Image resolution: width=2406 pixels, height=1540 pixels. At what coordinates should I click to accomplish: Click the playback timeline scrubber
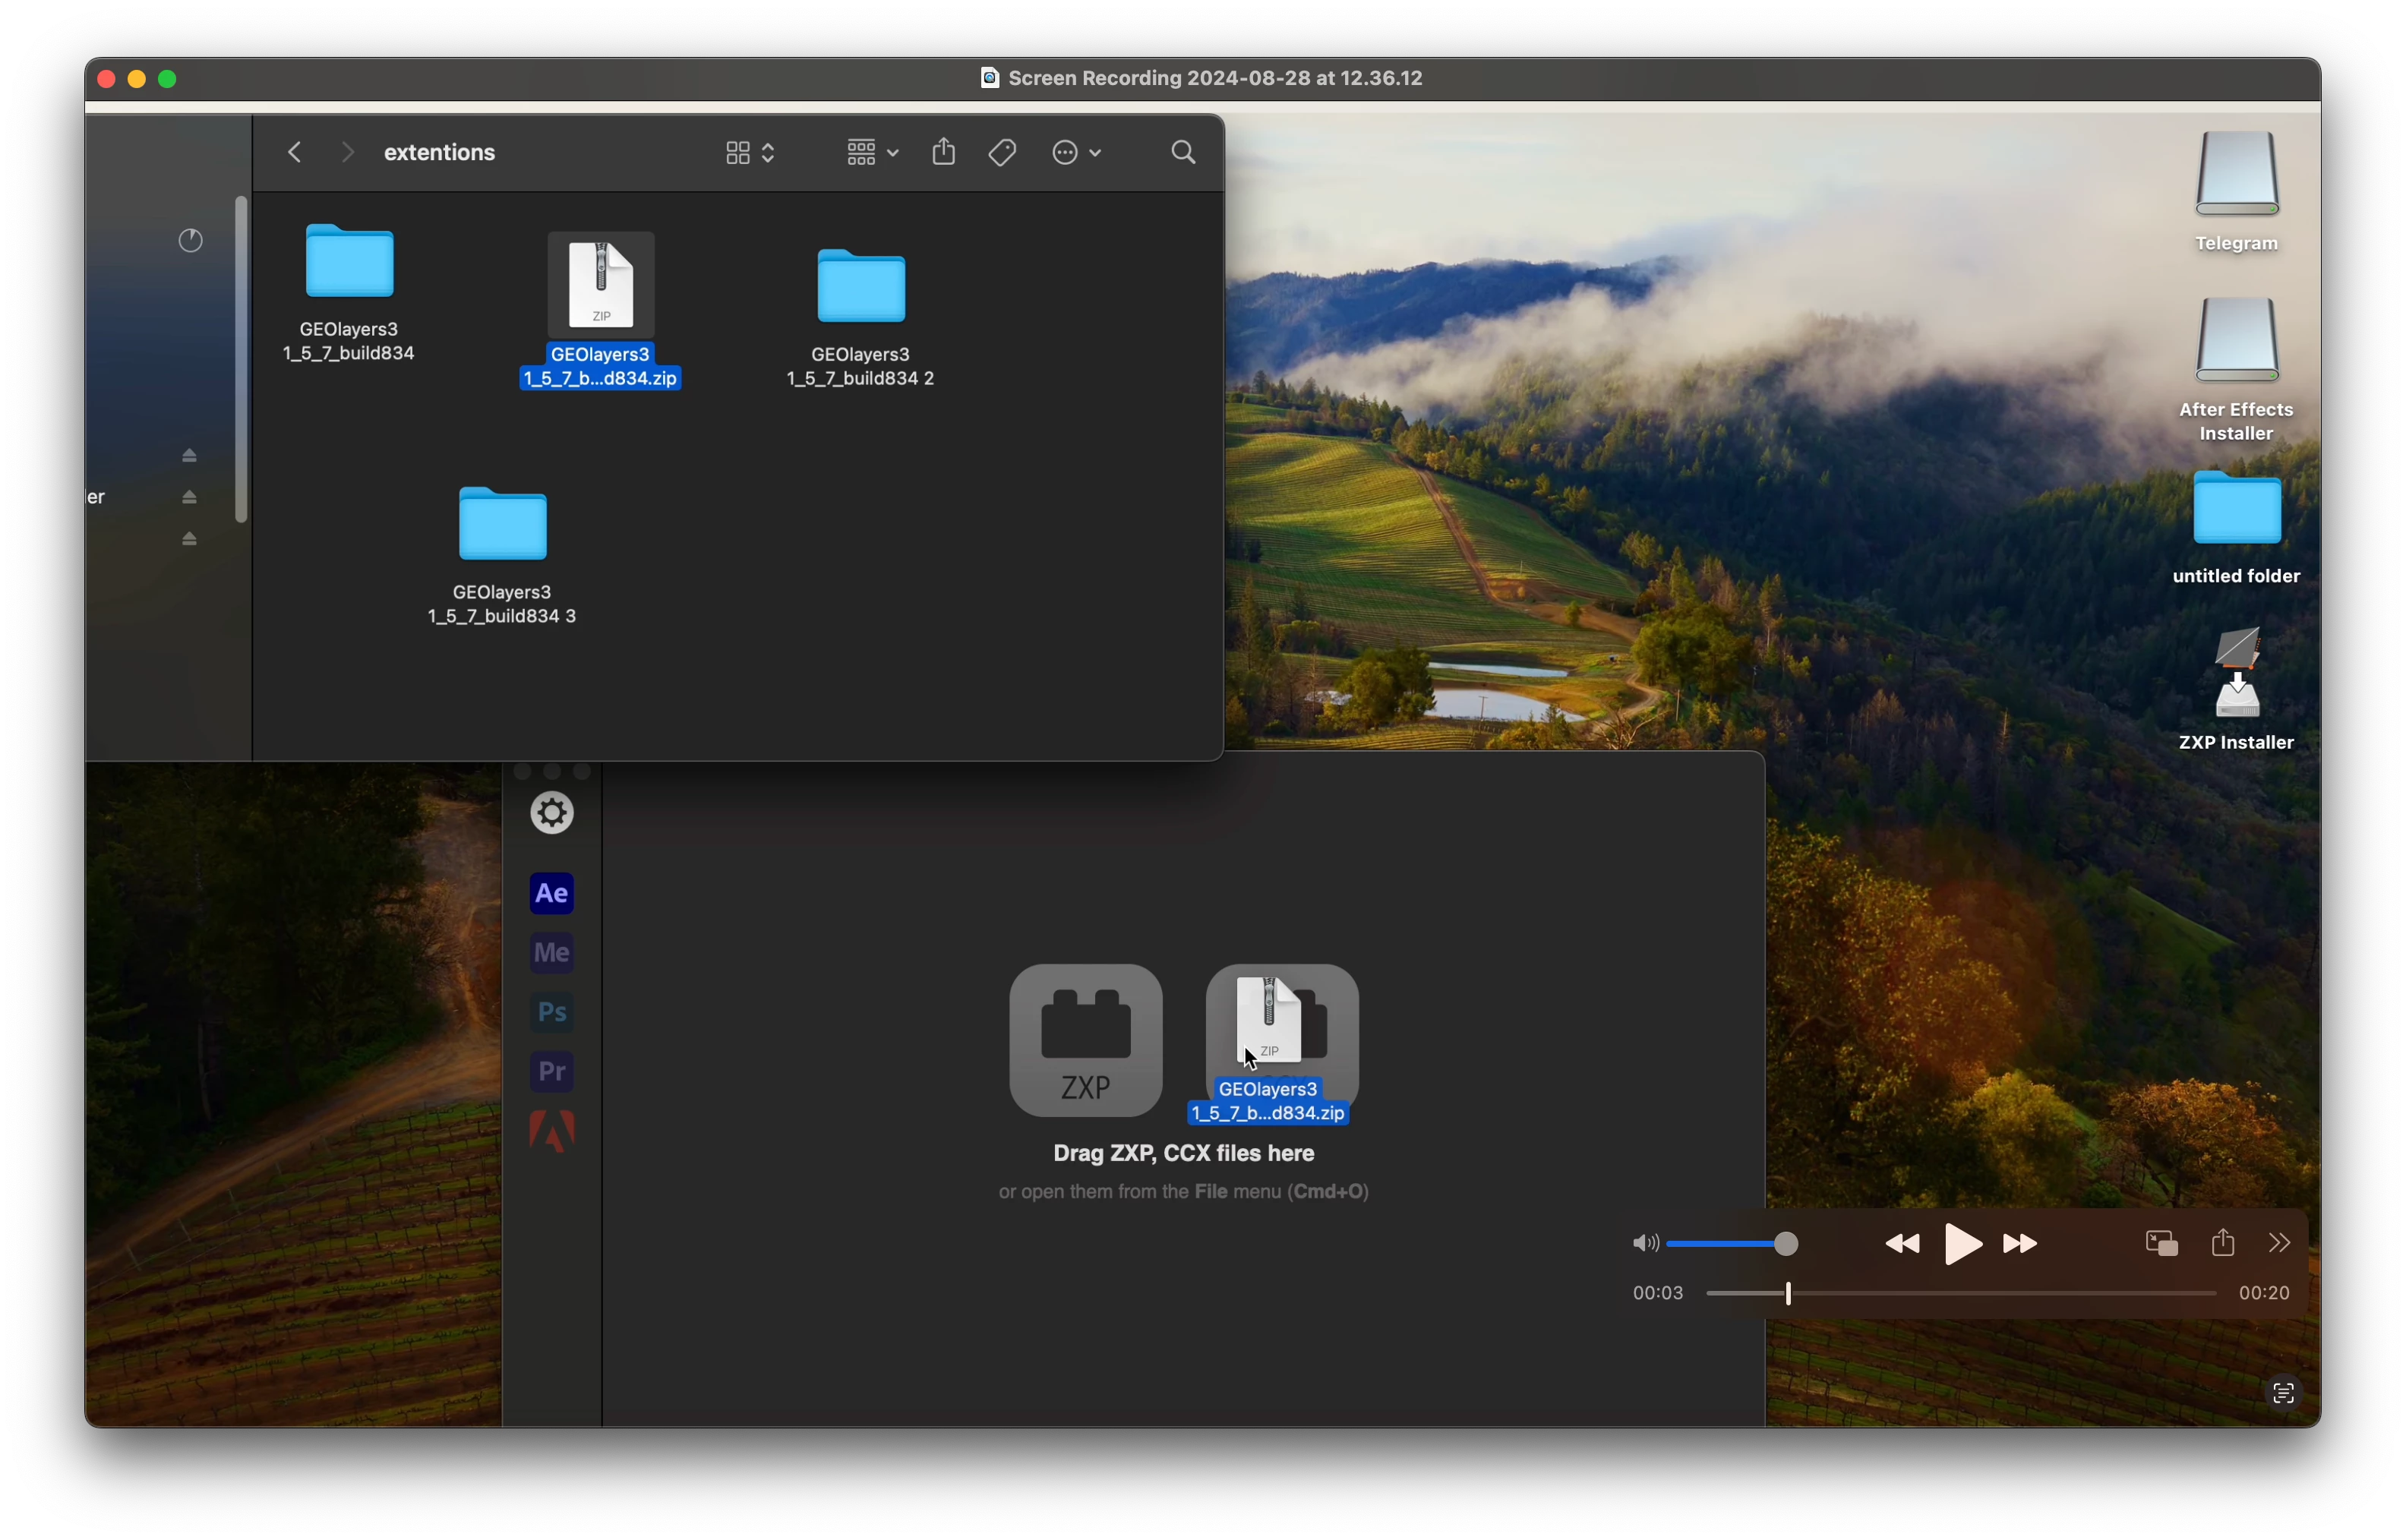[1788, 1295]
